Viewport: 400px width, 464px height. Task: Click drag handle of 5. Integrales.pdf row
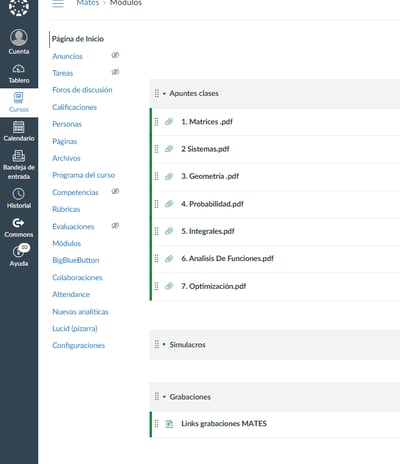(156, 231)
